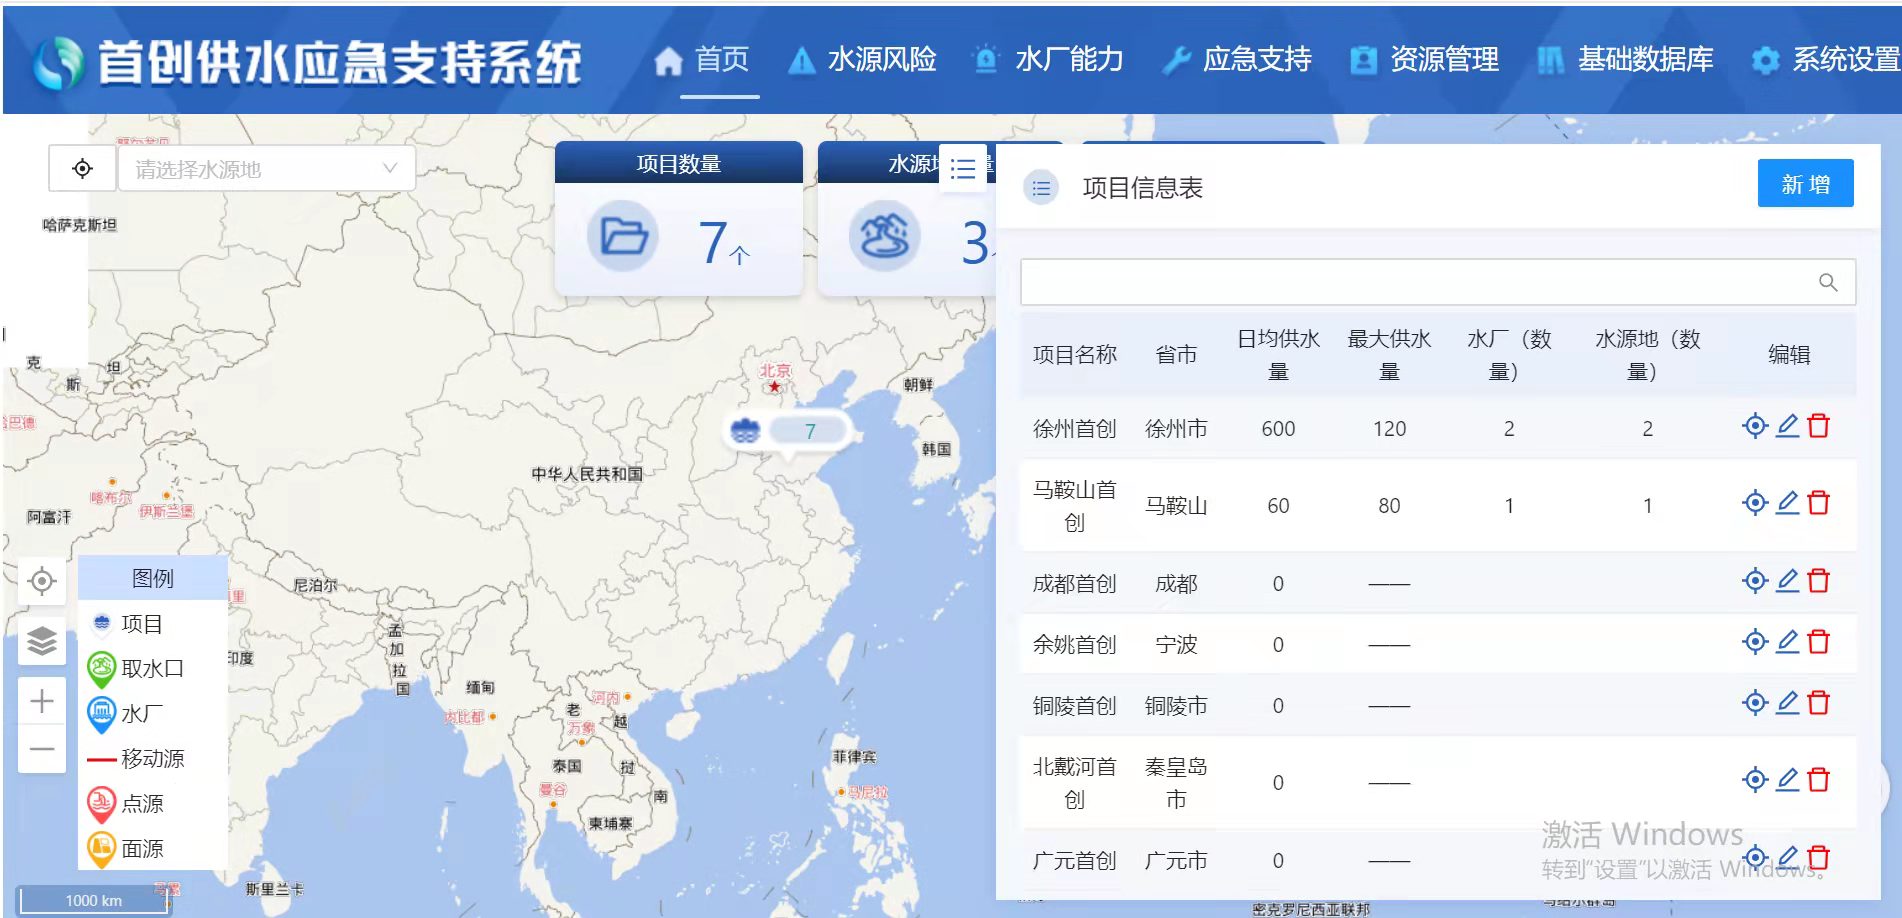Click the 项目数量 folder icon
Image resolution: width=1902 pixels, height=918 pixels.
coord(623,237)
